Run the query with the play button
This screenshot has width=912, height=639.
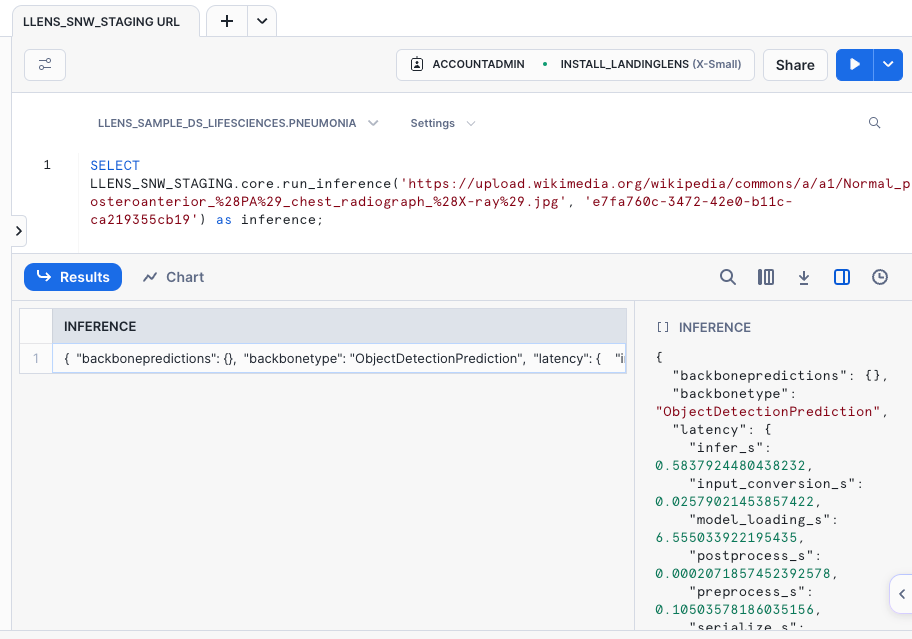856,64
